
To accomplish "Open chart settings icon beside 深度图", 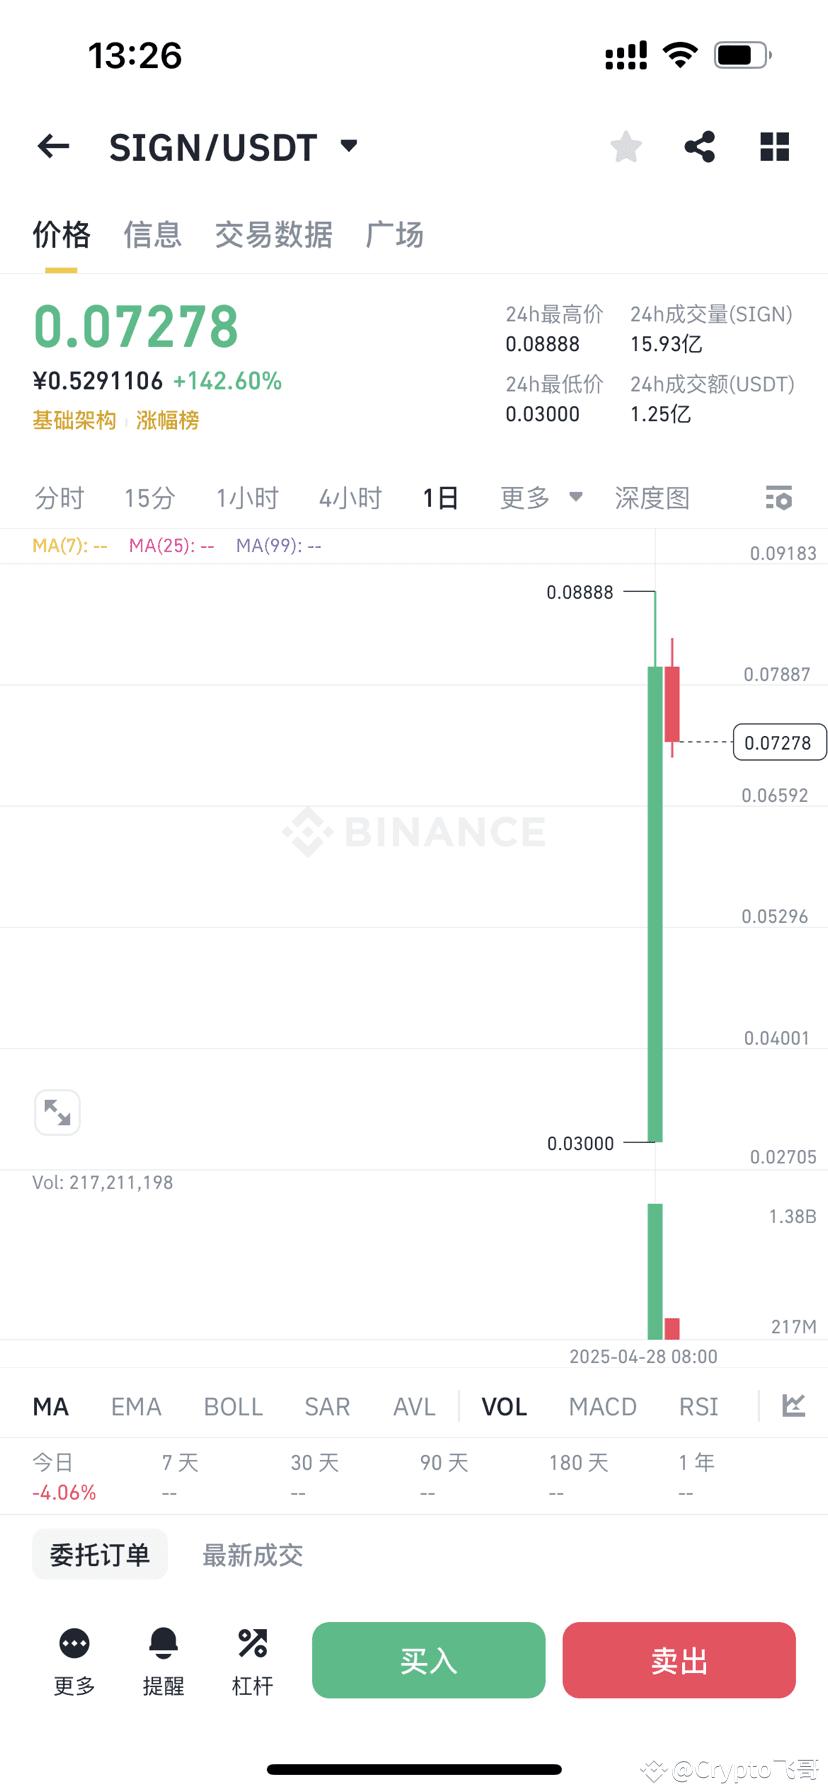I will point(778,497).
